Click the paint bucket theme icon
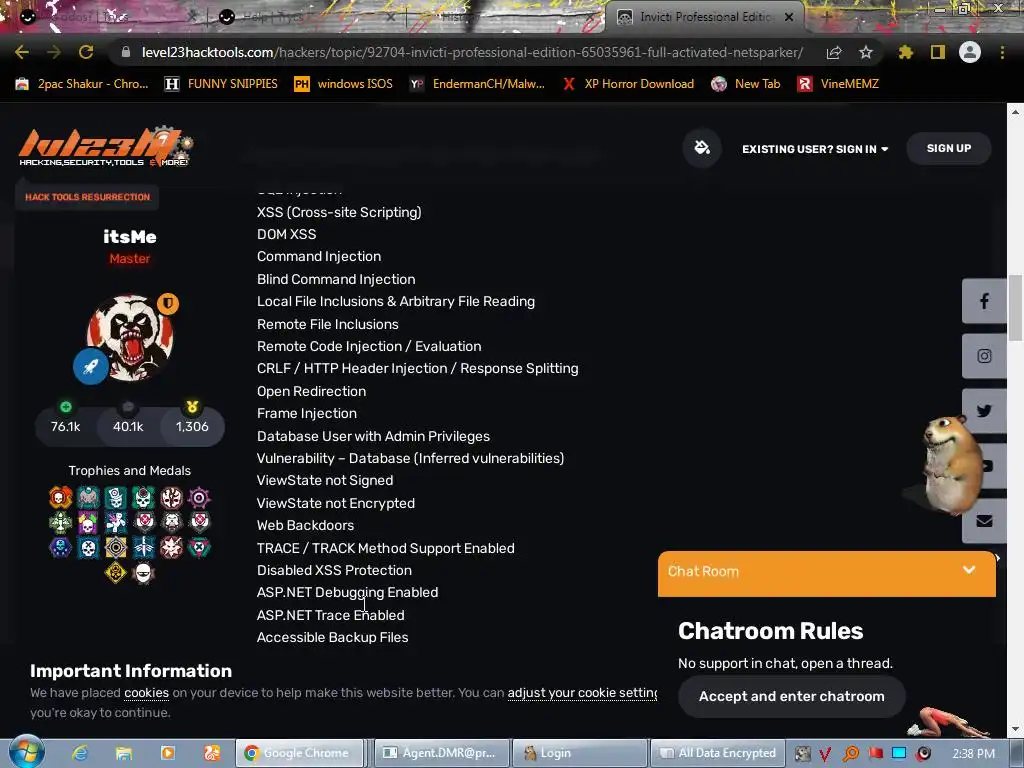The height and width of the screenshot is (768, 1024). click(x=702, y=148)
